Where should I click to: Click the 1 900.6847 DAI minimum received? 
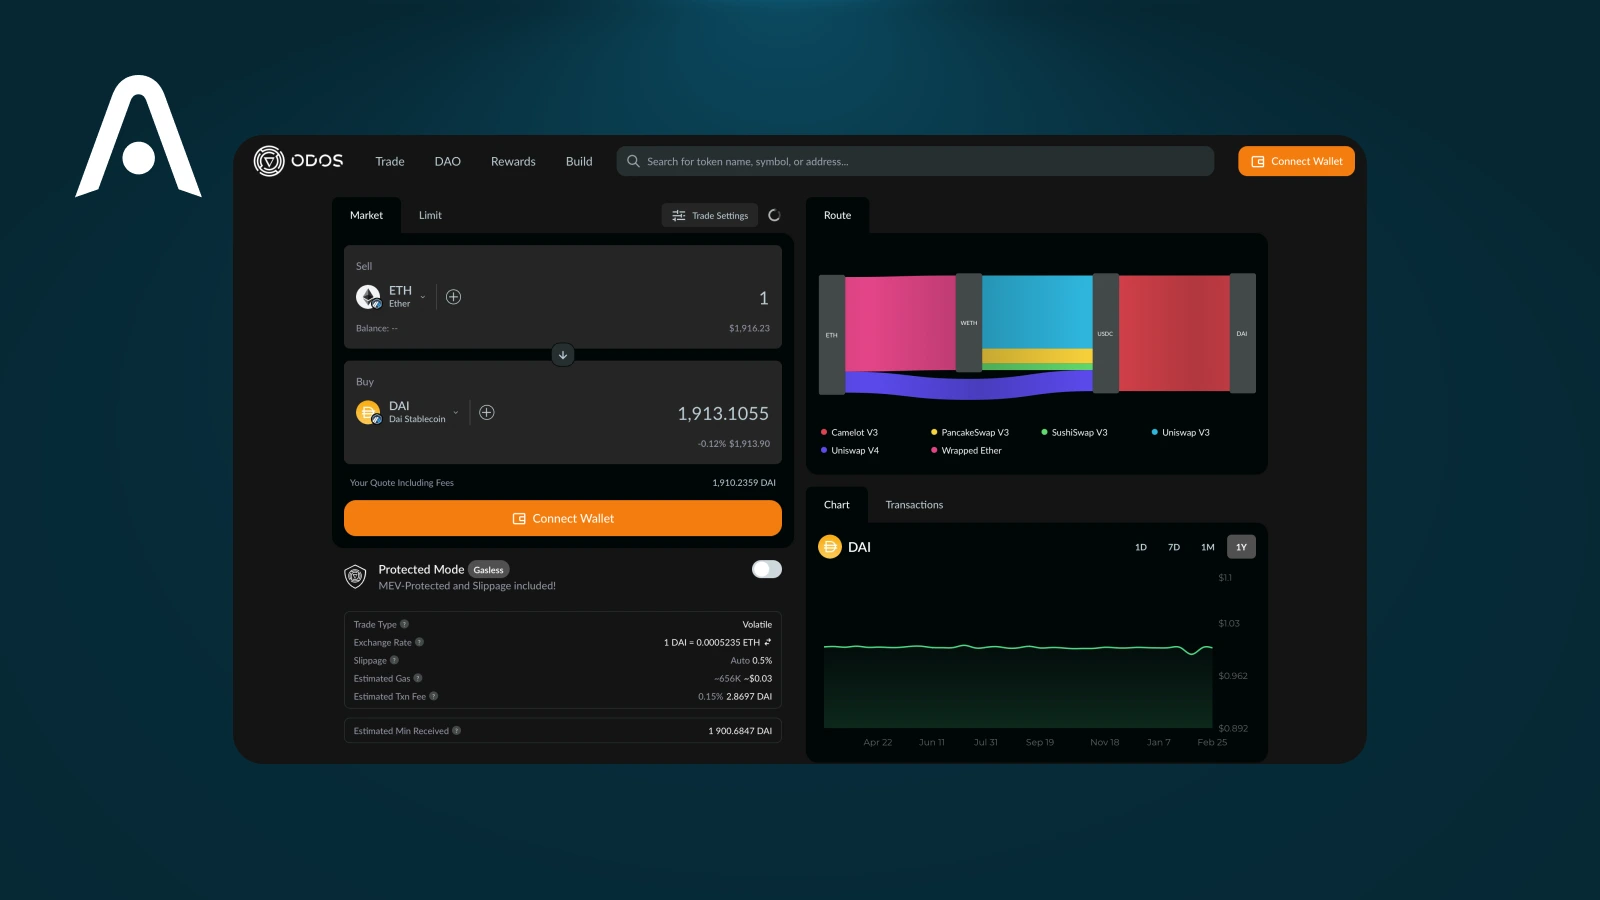click(x=740, y=730)
